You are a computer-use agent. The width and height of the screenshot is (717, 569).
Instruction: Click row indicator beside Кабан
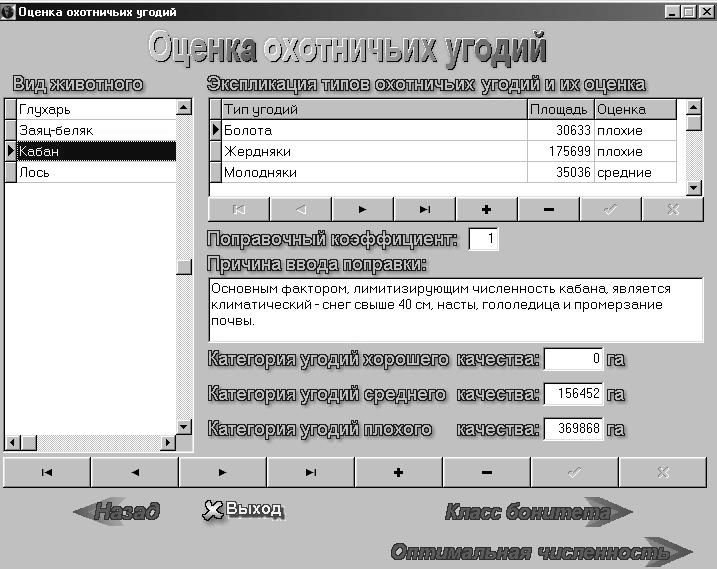click(x=11, y=151)
